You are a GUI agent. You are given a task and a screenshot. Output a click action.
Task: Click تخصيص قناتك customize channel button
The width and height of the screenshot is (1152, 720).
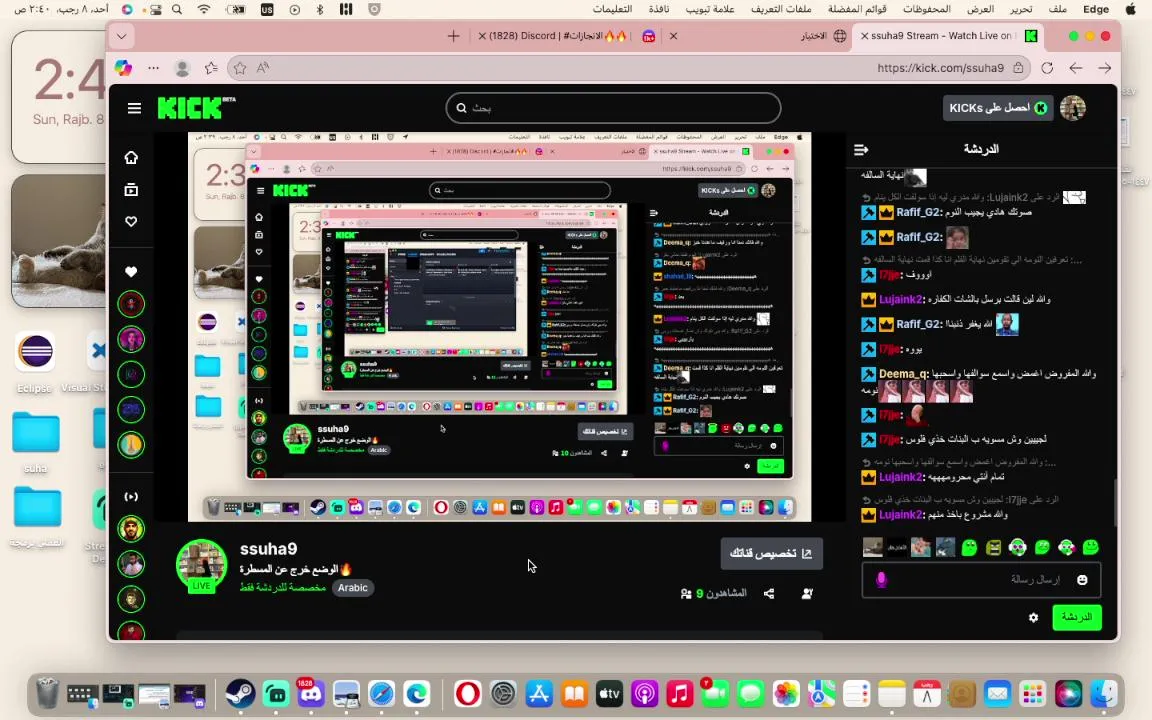(x=771, y=553)
